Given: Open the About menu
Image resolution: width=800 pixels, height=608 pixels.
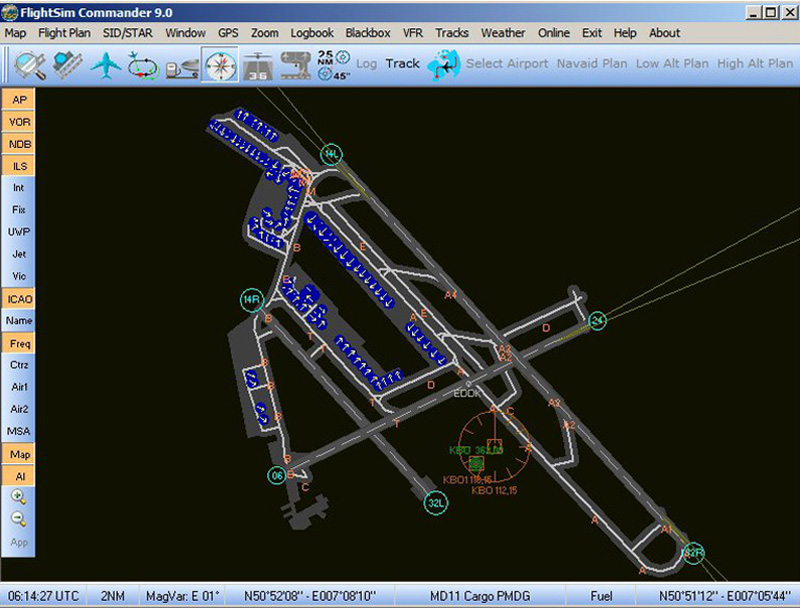Looking at the screenshot, I should click(x=664, y=33).
